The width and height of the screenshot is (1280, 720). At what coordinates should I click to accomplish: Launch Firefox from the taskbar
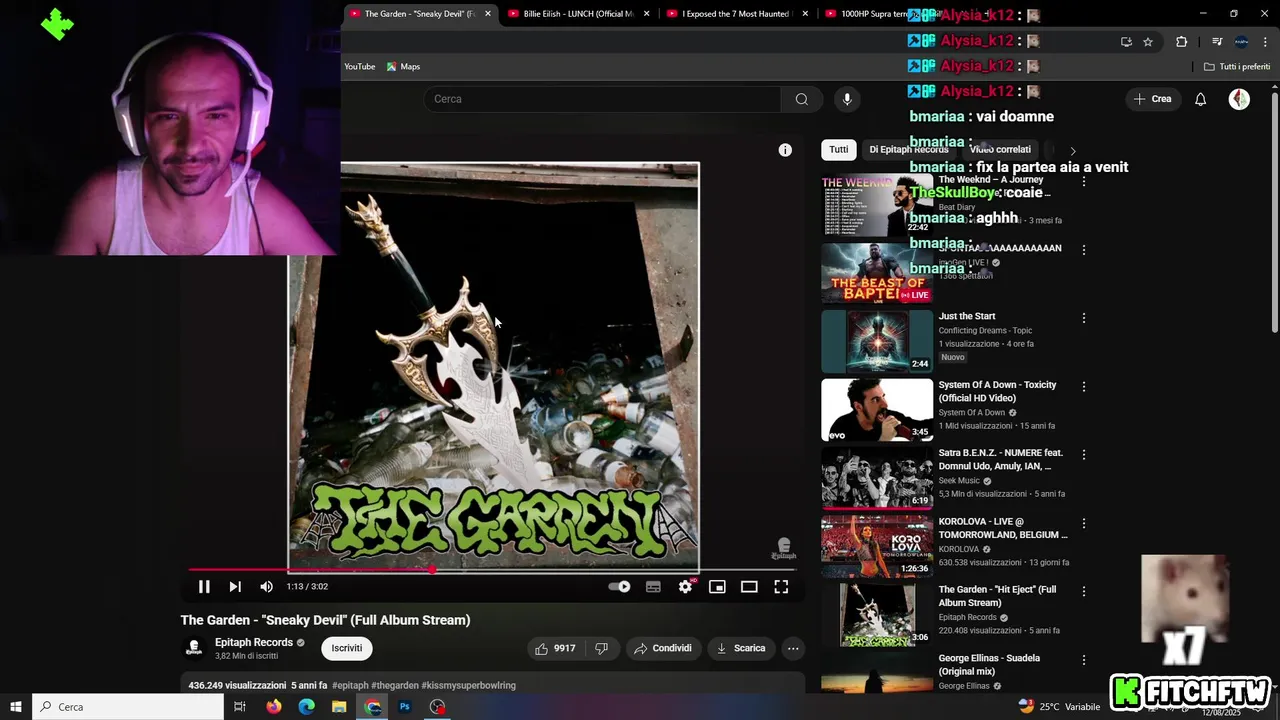coord(273,707)
